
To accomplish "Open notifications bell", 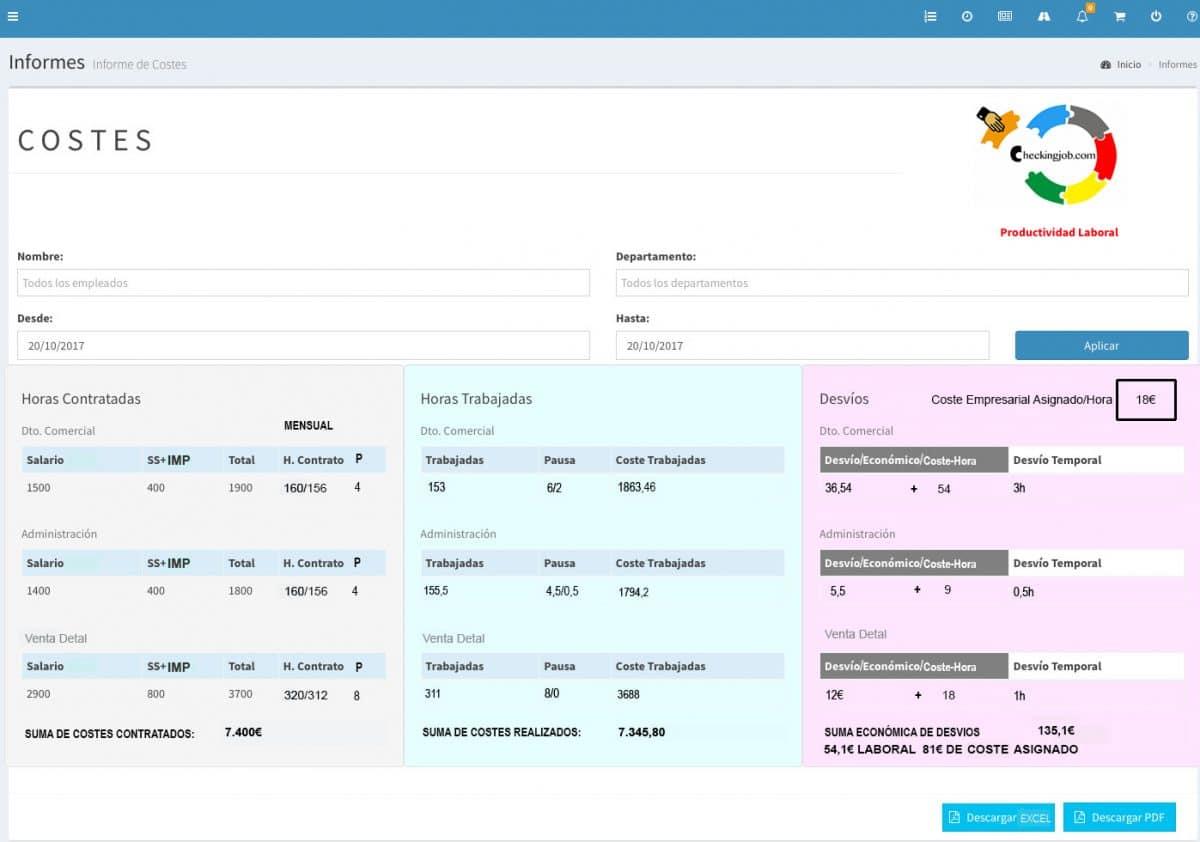I will (1083, 16).
